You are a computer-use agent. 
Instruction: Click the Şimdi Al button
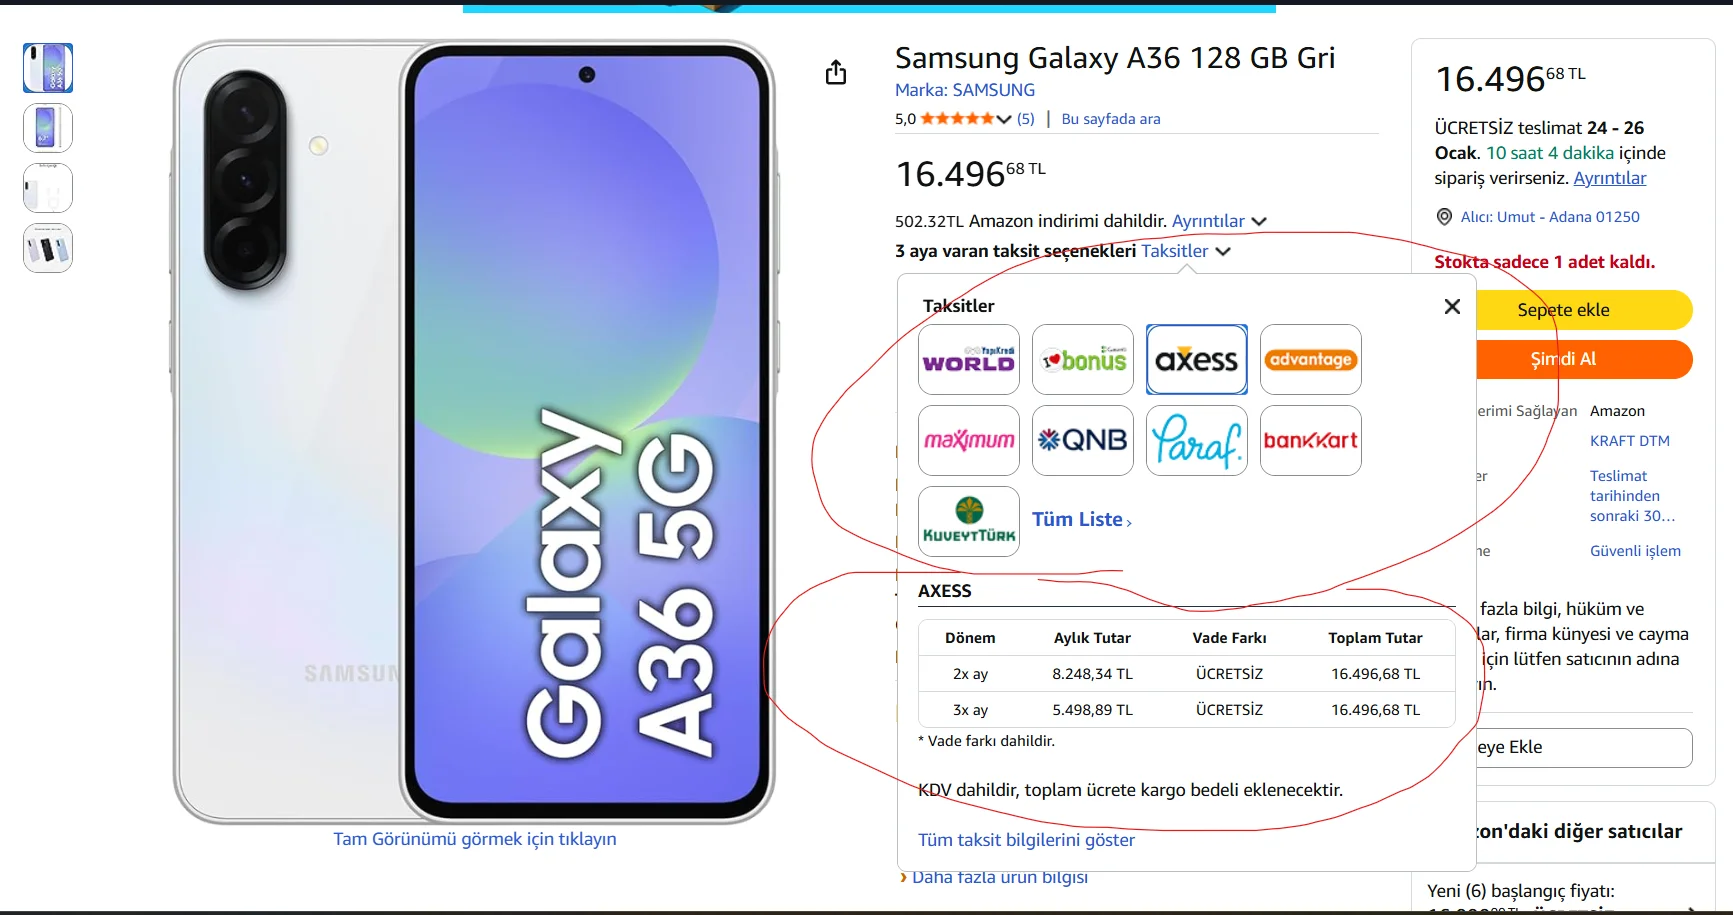tap(1564, 359)
